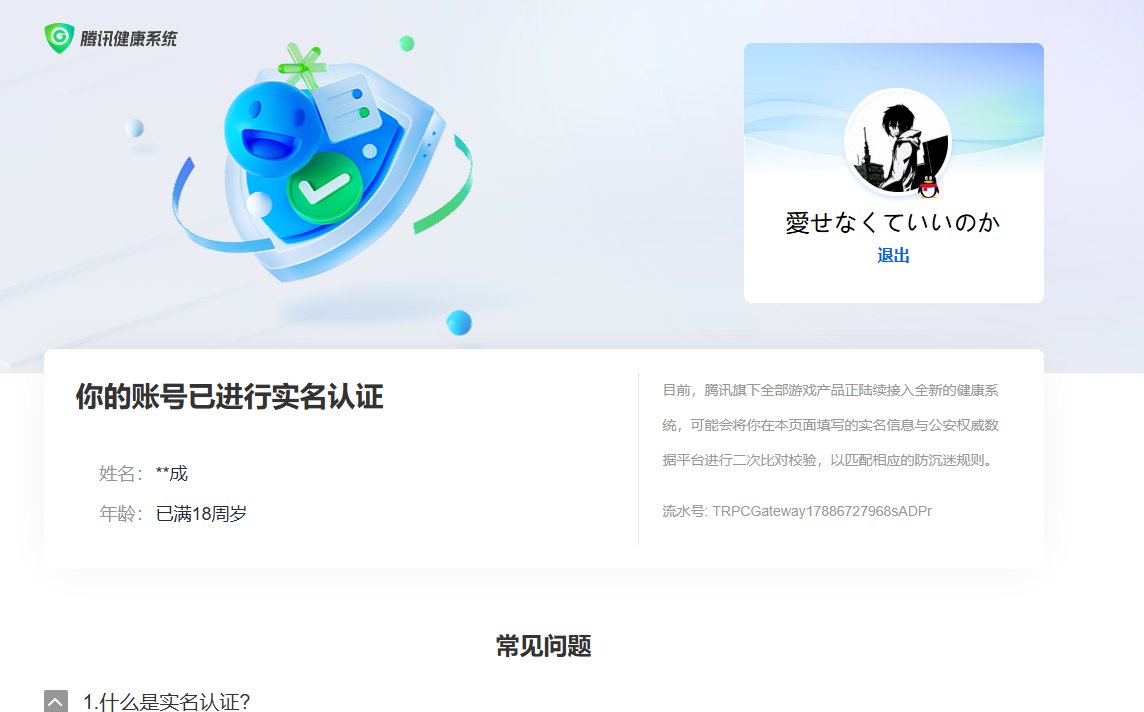Click the question 1.什么是实名认证?
The image size is (1144, 712).
(167, 702)
